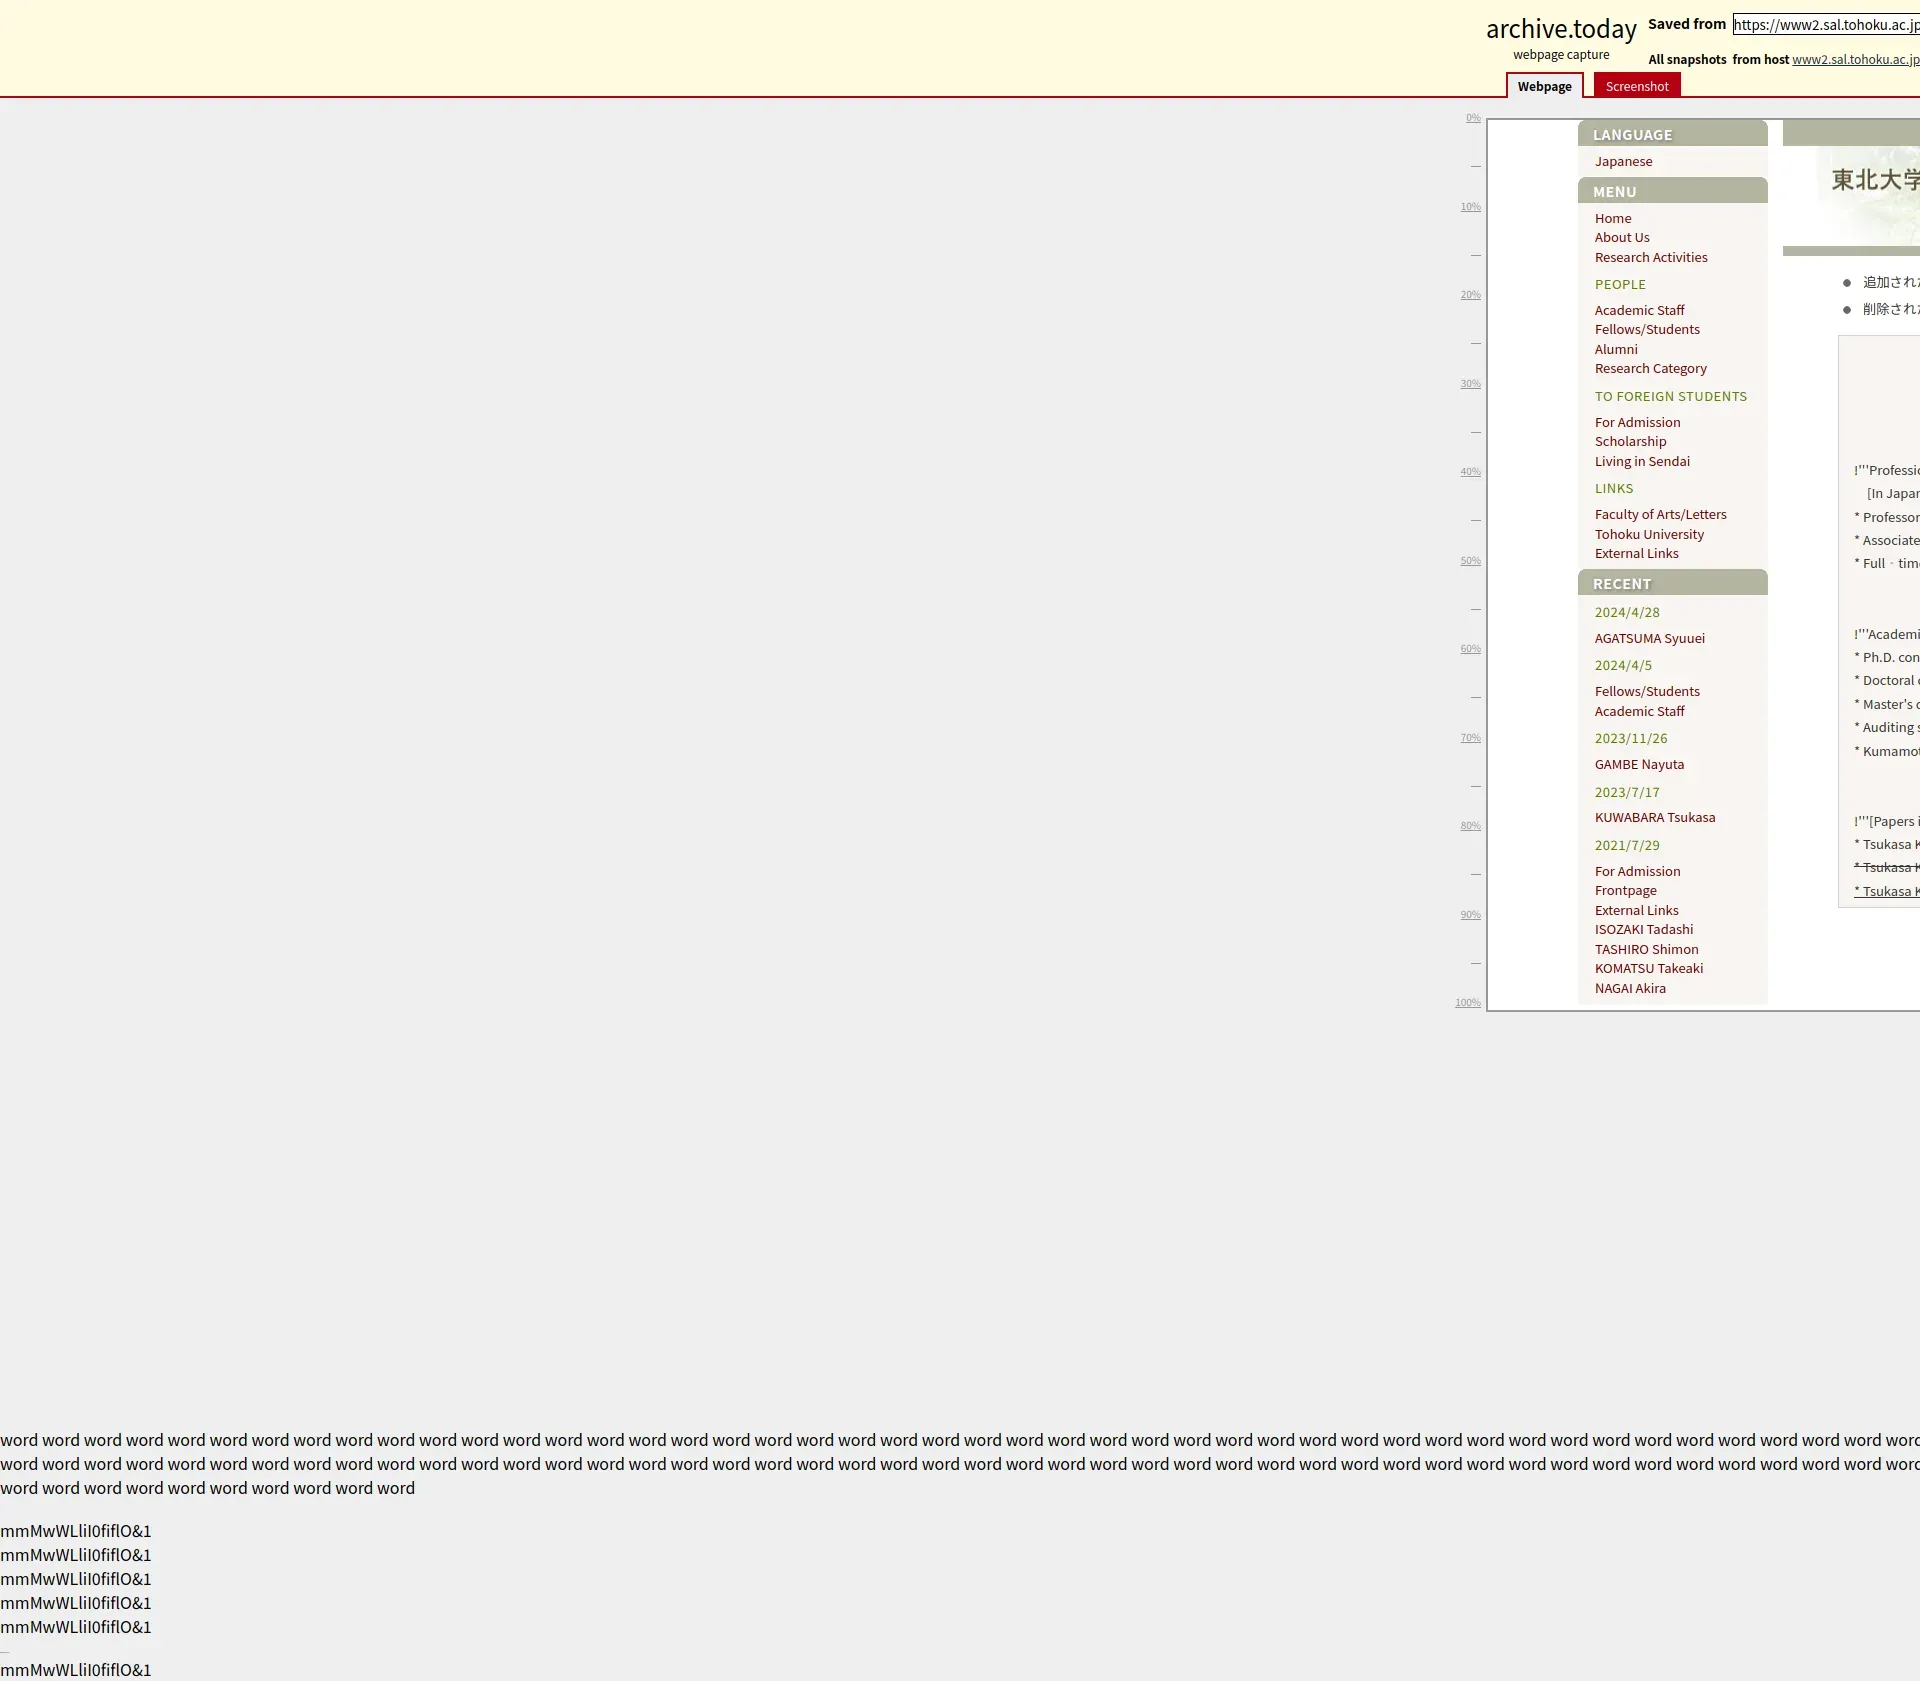1920x1681 pixels.
Task: Jump to 50% scroll marker
Action: (x=1470, y=561)
